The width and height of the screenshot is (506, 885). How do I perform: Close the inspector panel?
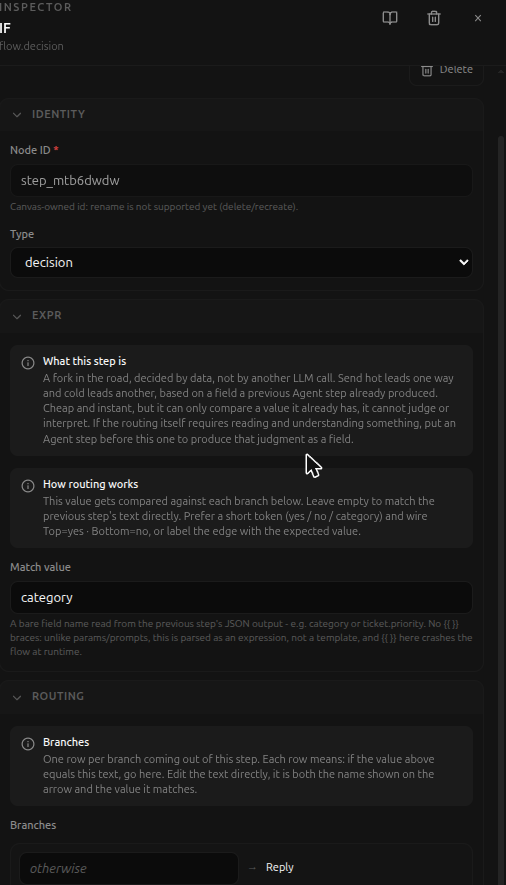click(478, 18)
